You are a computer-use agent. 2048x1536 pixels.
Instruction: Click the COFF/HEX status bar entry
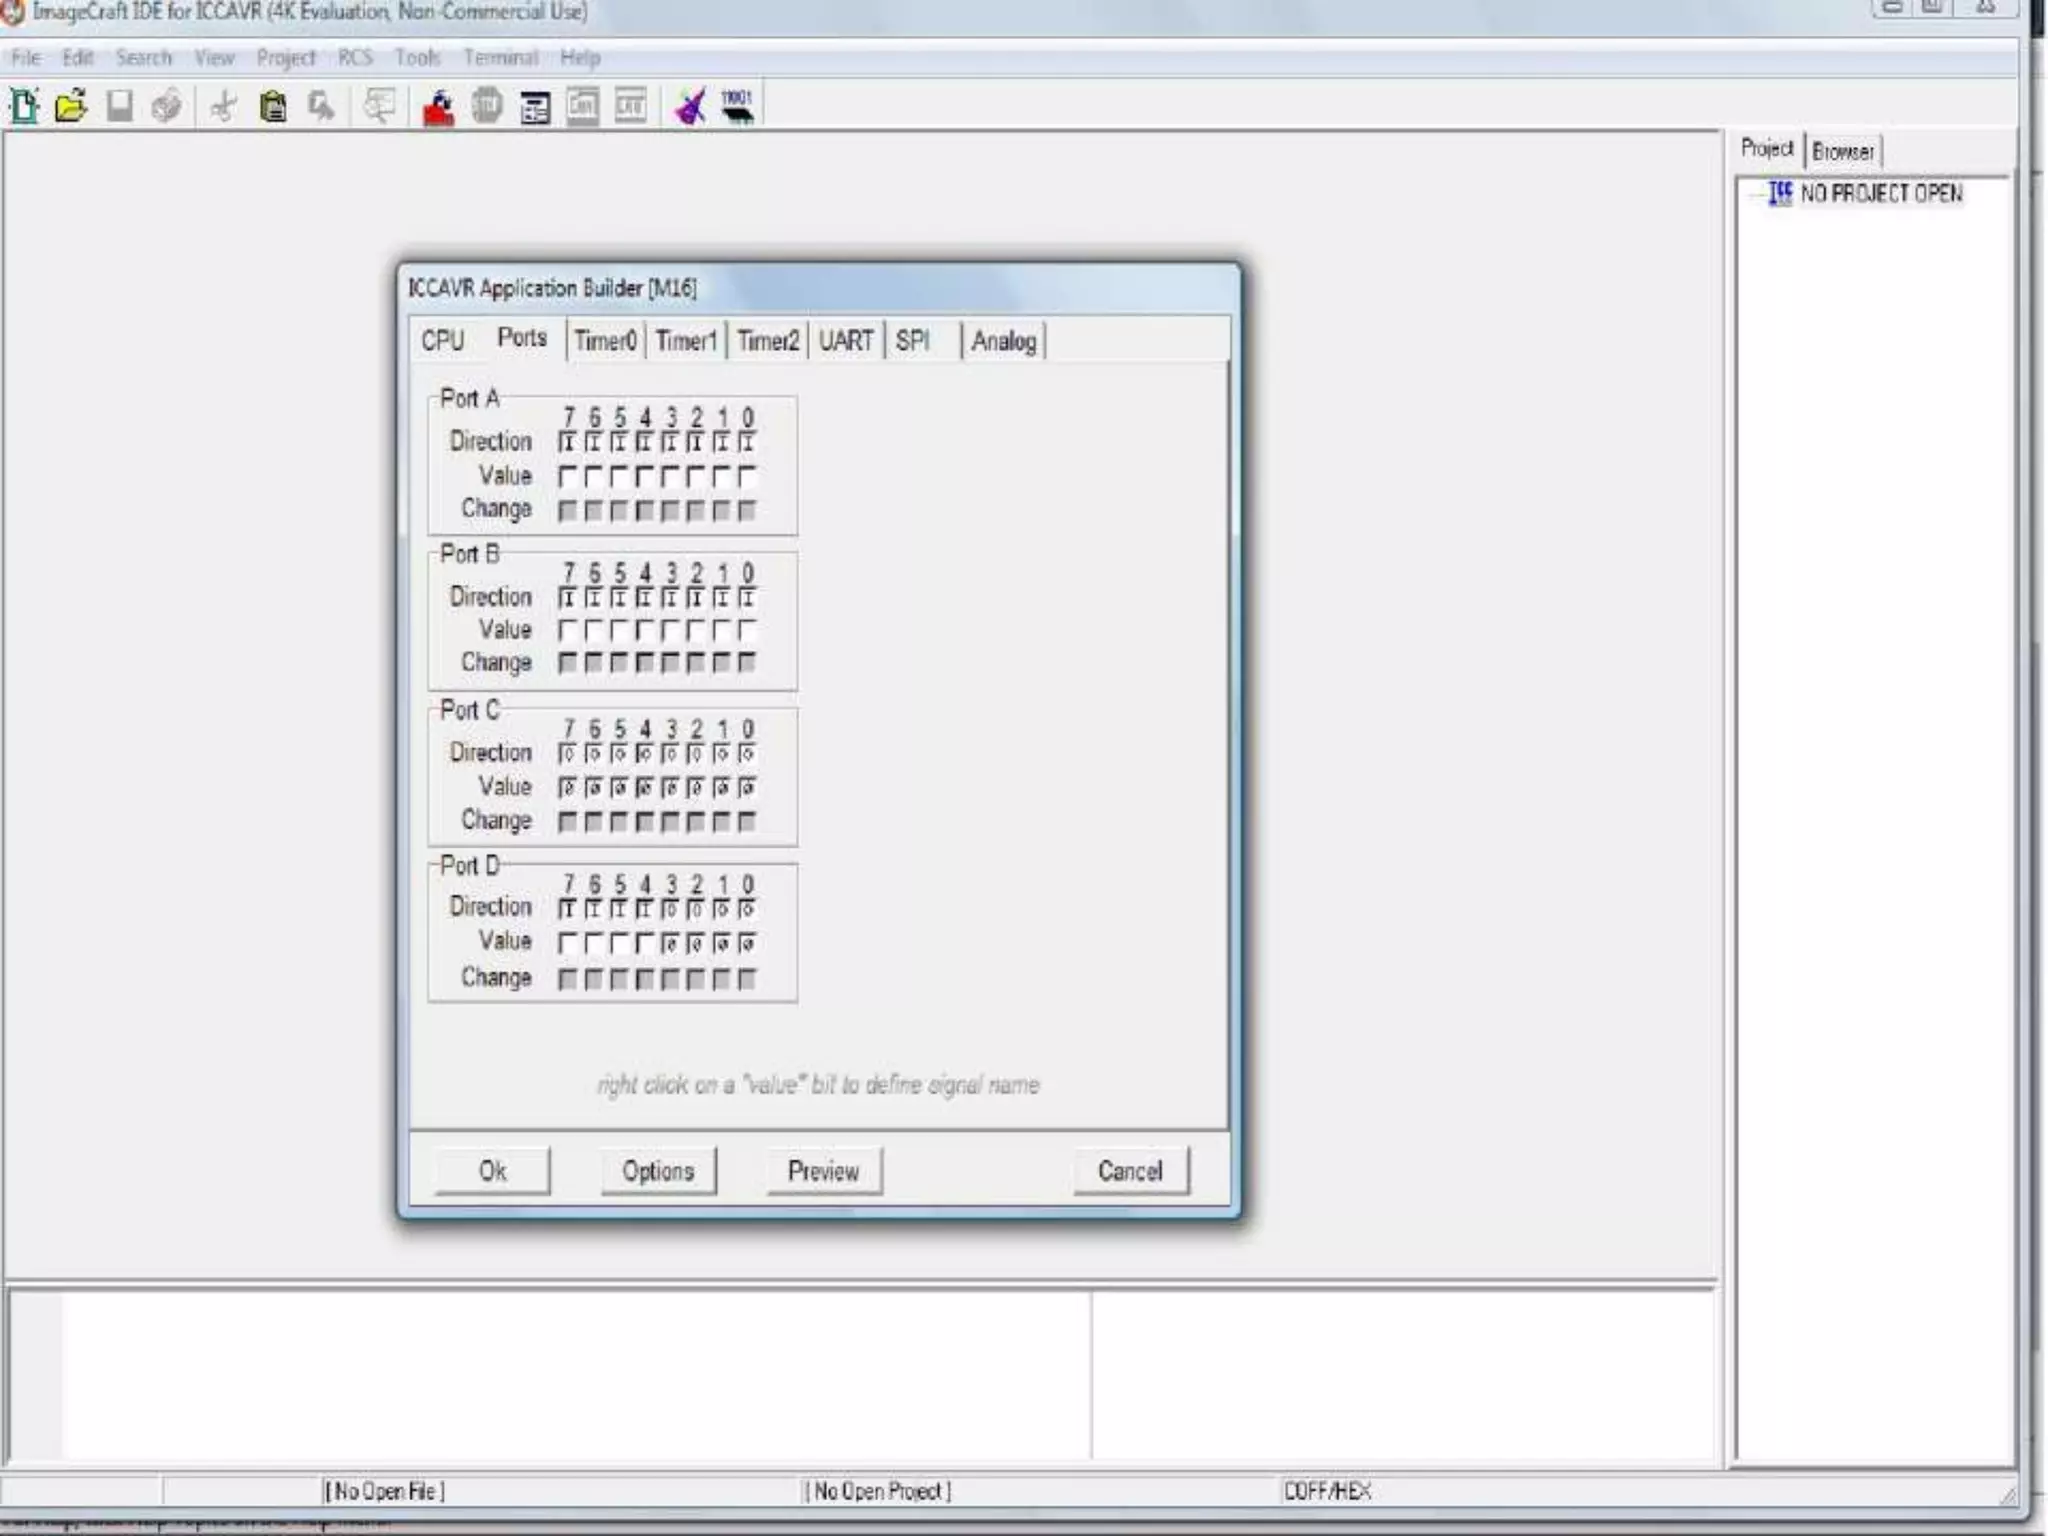[1327, 1491]
